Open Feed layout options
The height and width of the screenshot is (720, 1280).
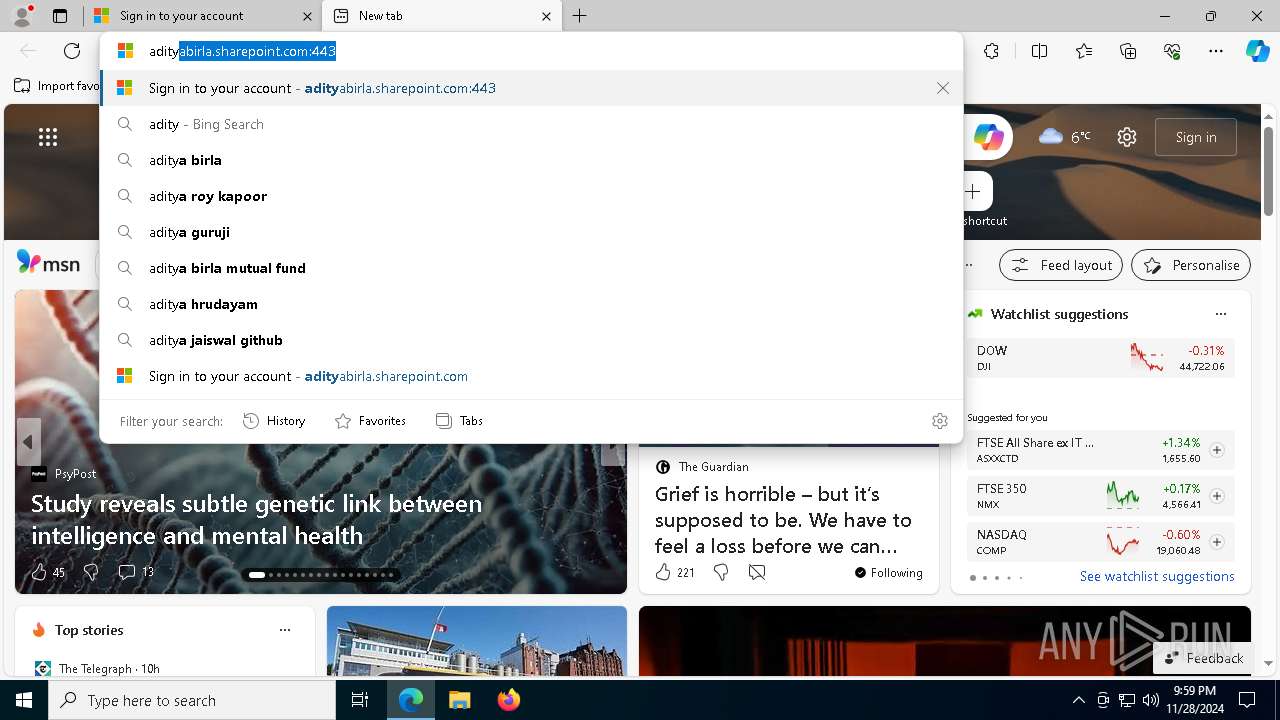1062,265
